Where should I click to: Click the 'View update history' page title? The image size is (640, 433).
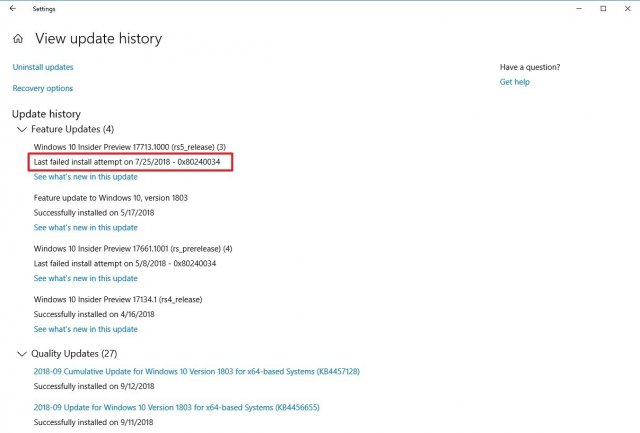point(98,39)
